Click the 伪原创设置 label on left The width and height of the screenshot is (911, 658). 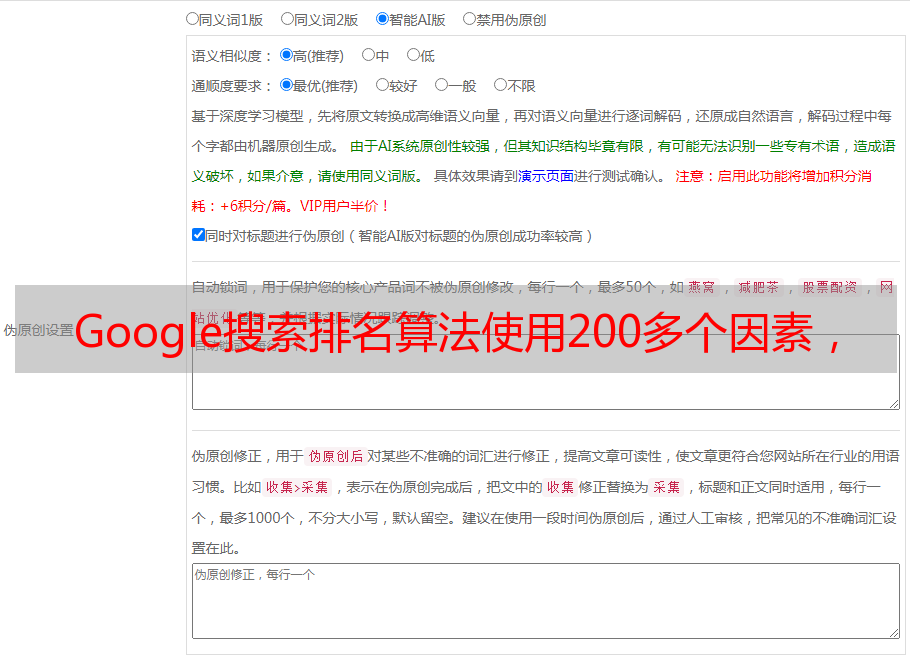click(x=38, y=330)
